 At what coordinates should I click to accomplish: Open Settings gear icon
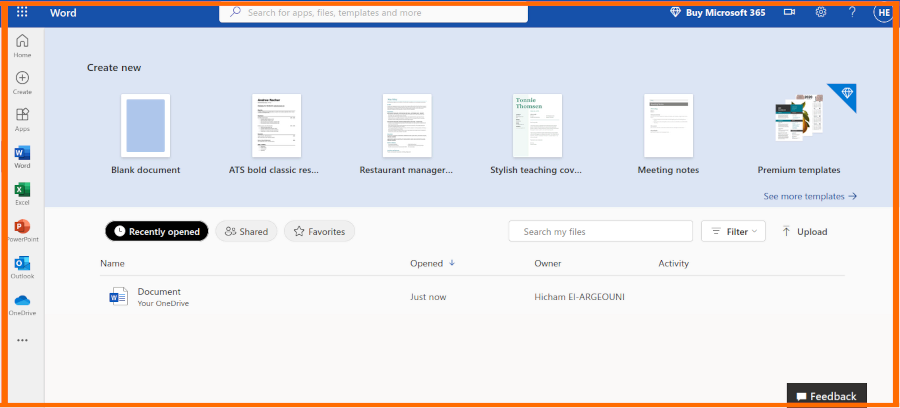tap(821, 12)
